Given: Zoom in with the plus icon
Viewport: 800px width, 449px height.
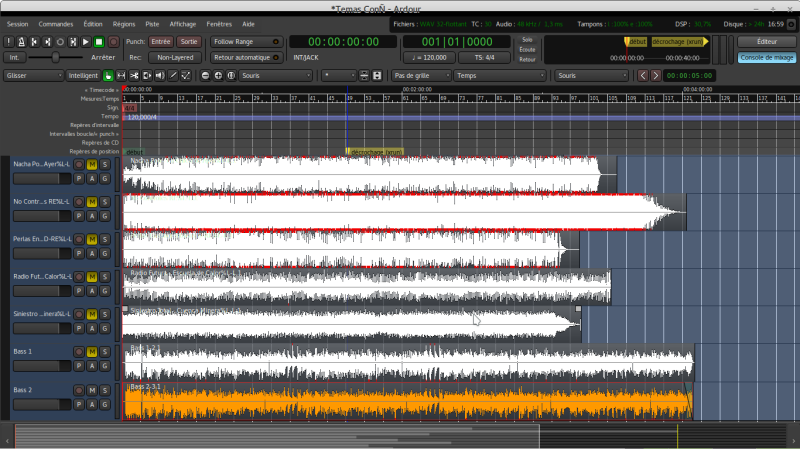Looking at the screenshot, I should tap(218, 76).
